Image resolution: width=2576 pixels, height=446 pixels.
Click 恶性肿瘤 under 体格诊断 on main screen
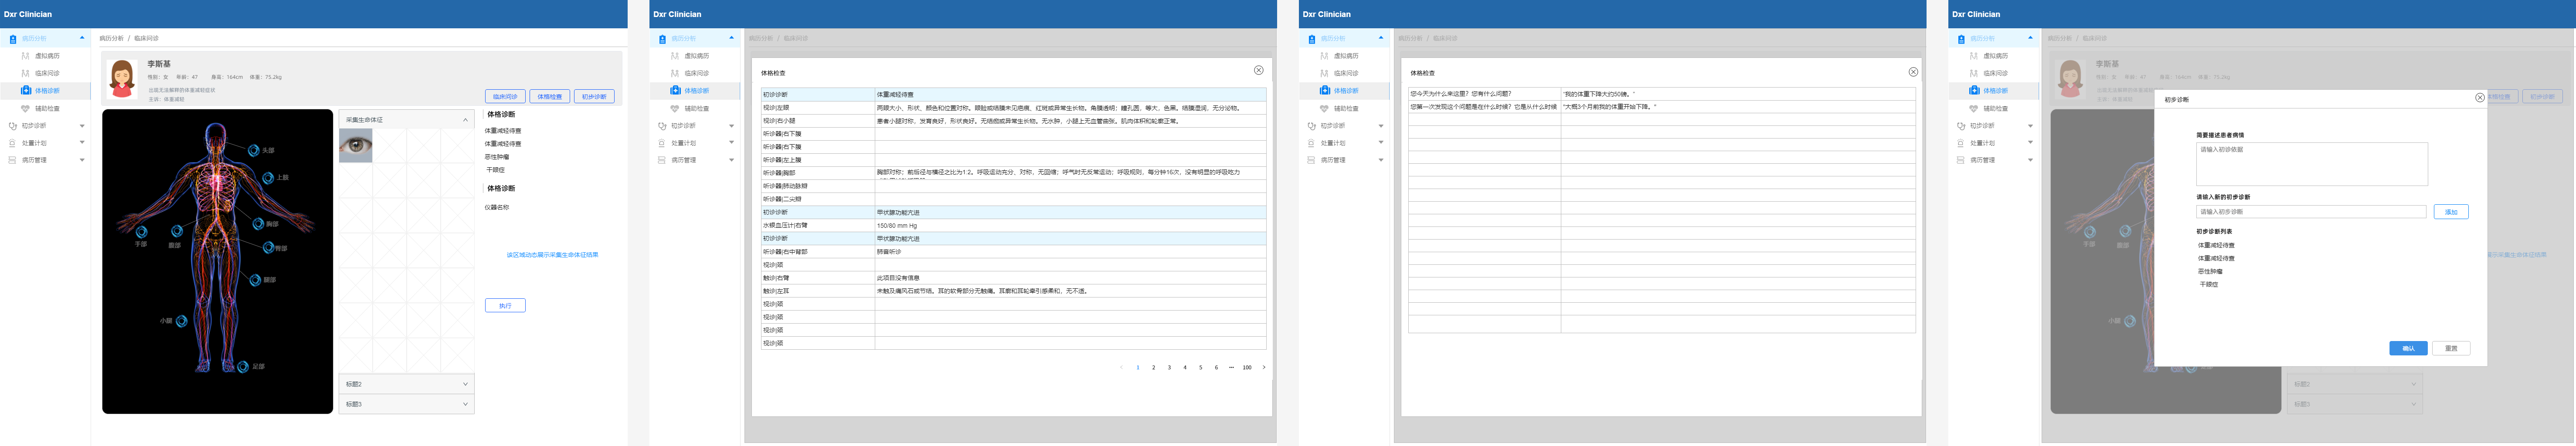[497, 157]
